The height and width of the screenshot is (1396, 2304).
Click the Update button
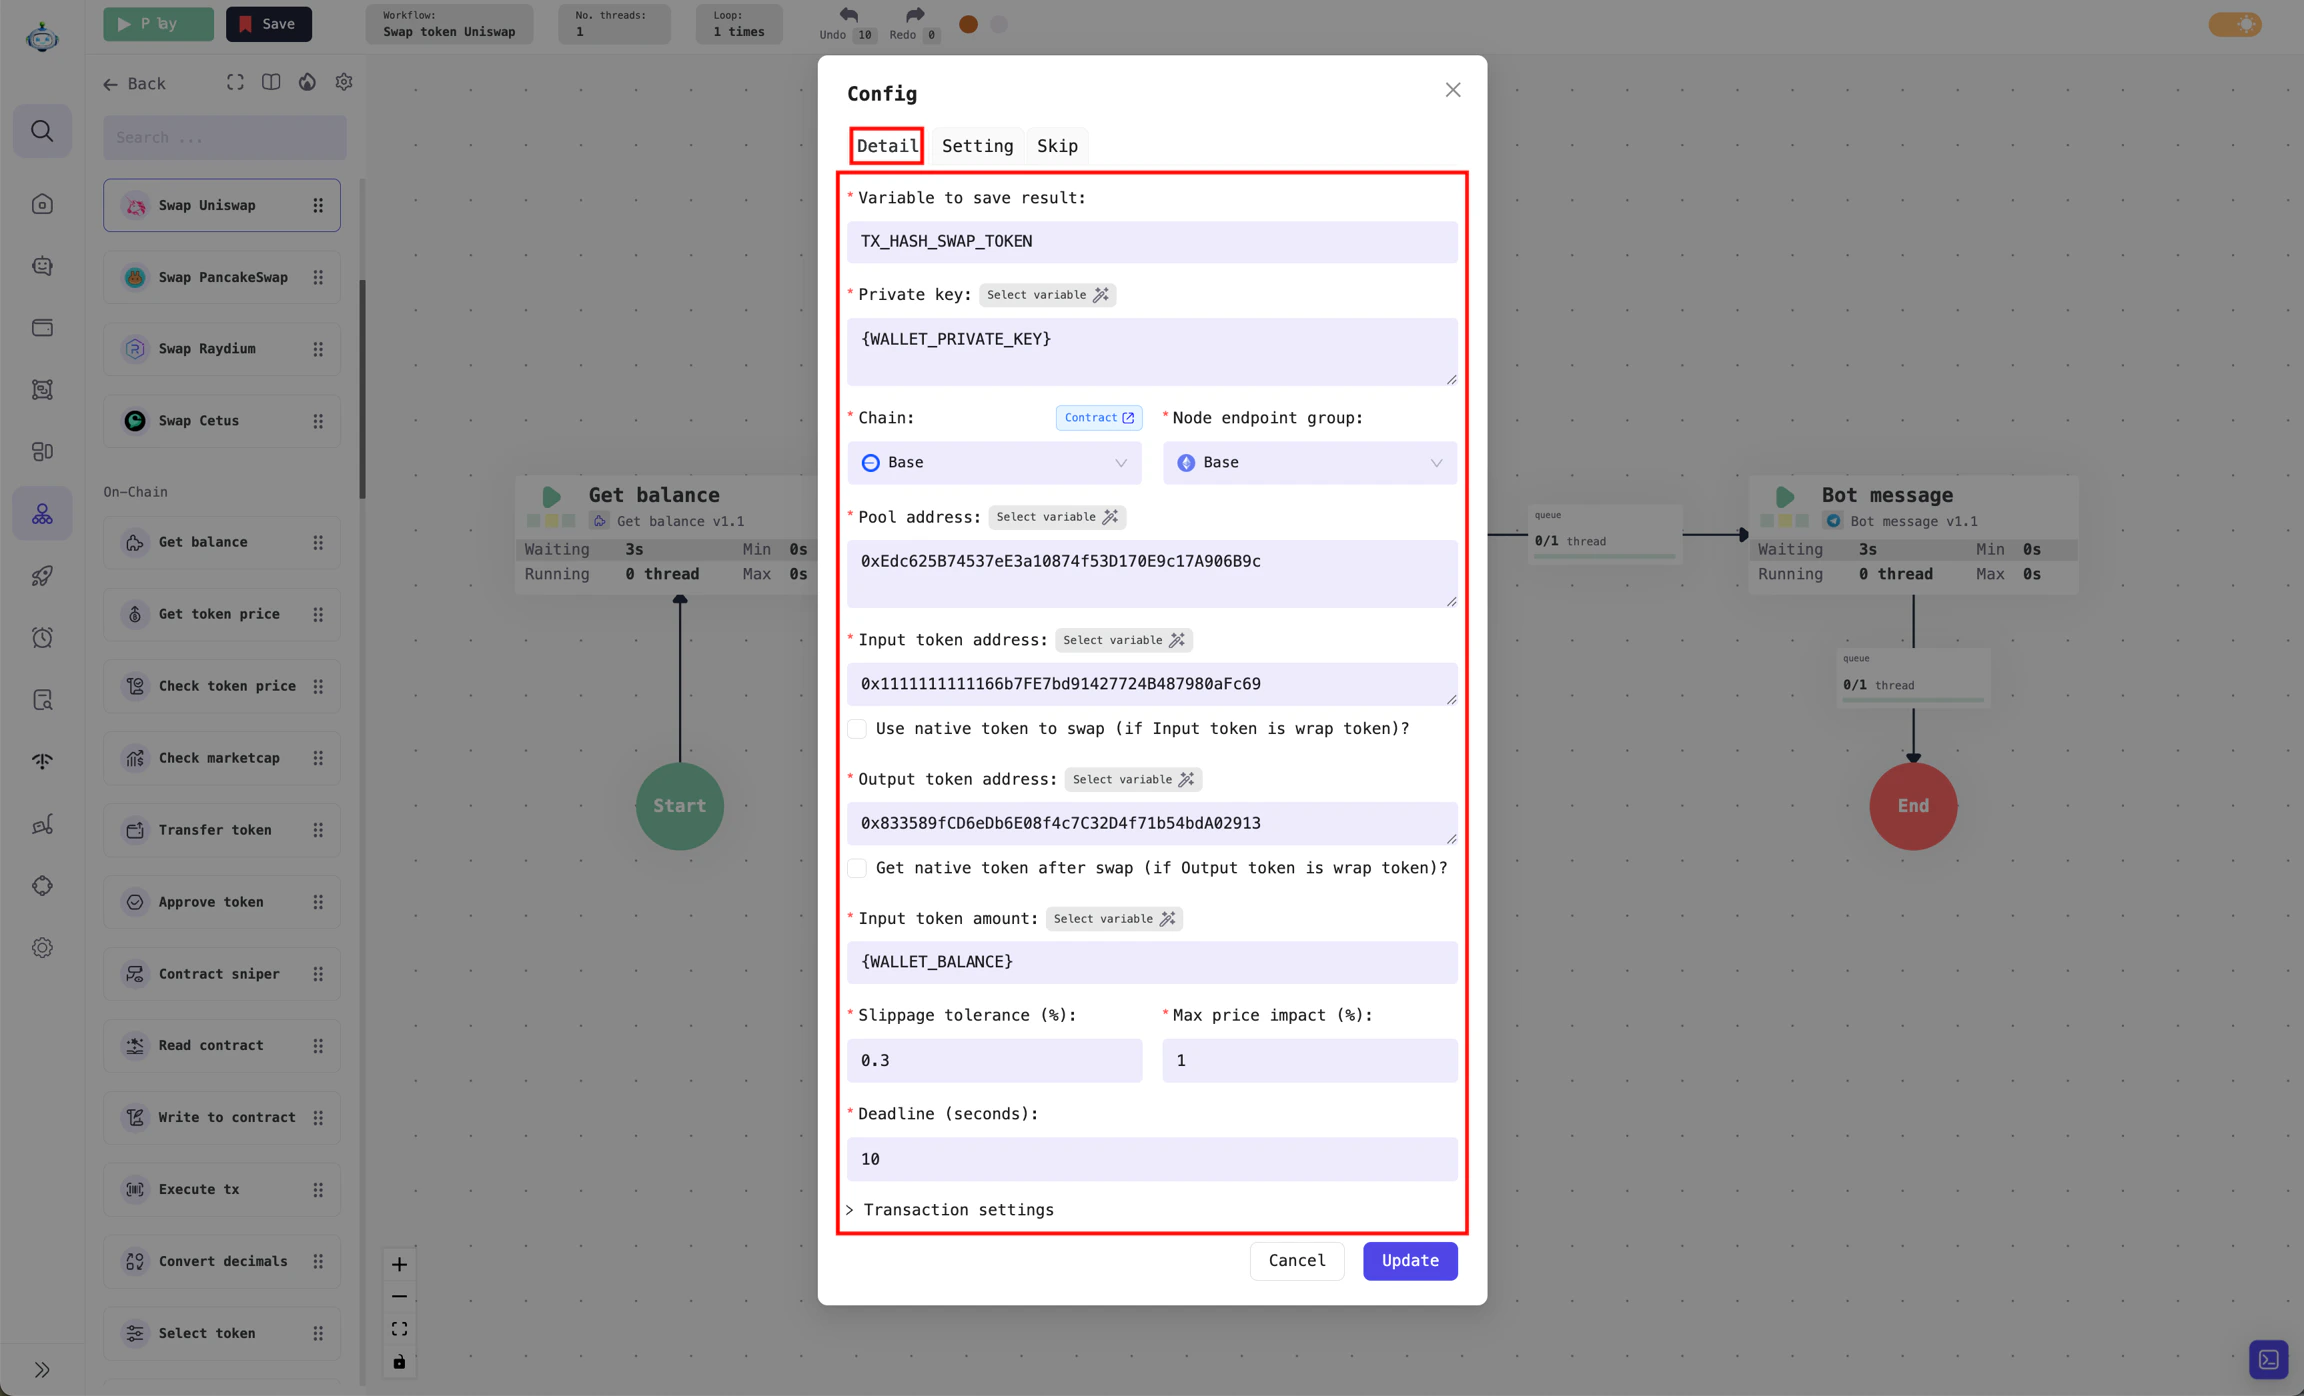(x=1410, y=1261)
